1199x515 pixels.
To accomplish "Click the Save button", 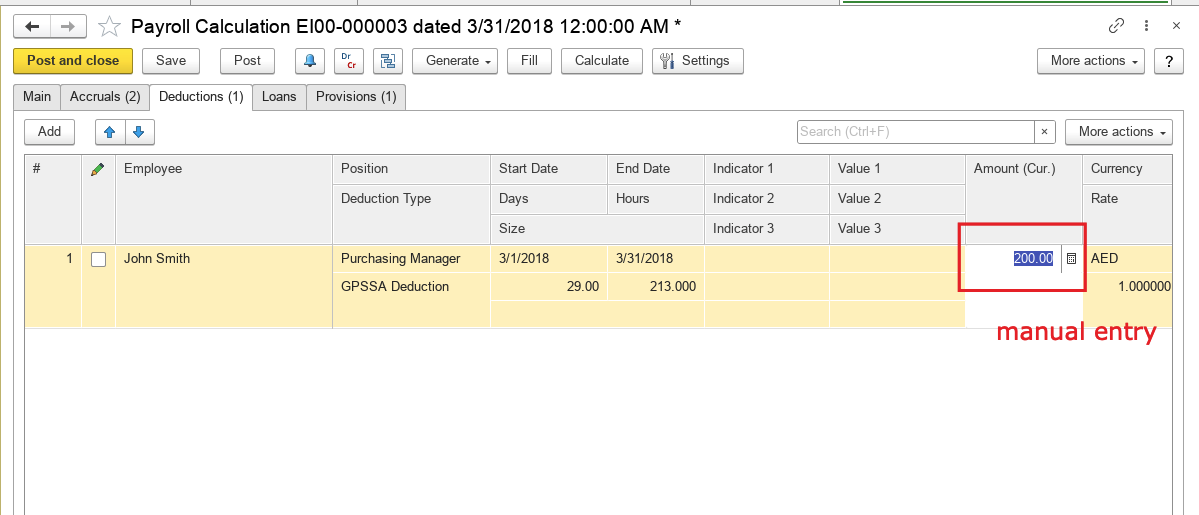I will 171,61.
